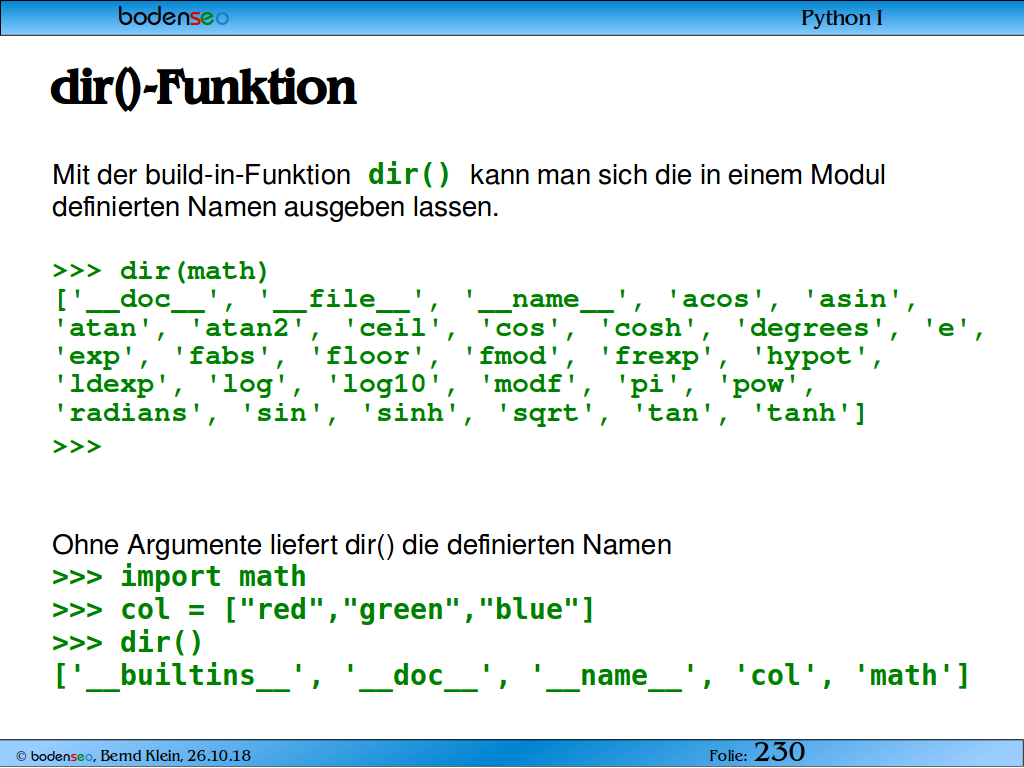
Task: Click the '>>> dir()' line without arguments
Action: pos(127,643)
